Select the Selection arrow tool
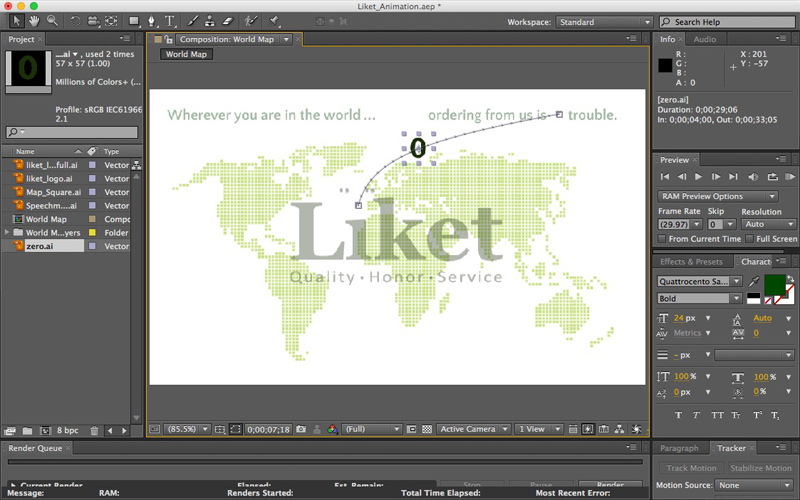The height and width of the screenshot is (500, 800). click(x=16, y=21)
